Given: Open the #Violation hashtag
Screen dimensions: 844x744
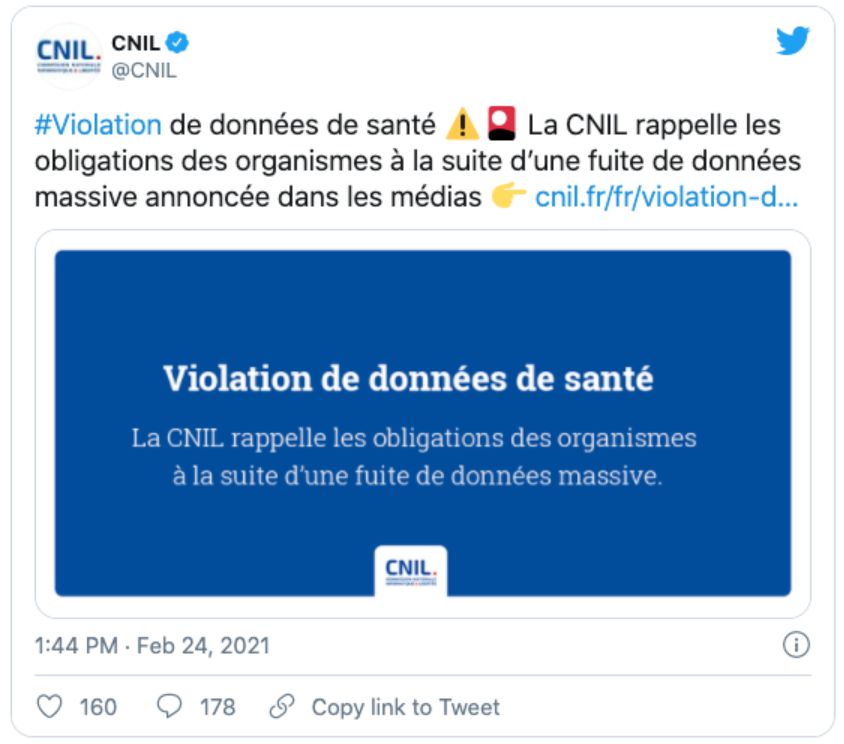Looking at the screenshot, I should pos(97,126).
